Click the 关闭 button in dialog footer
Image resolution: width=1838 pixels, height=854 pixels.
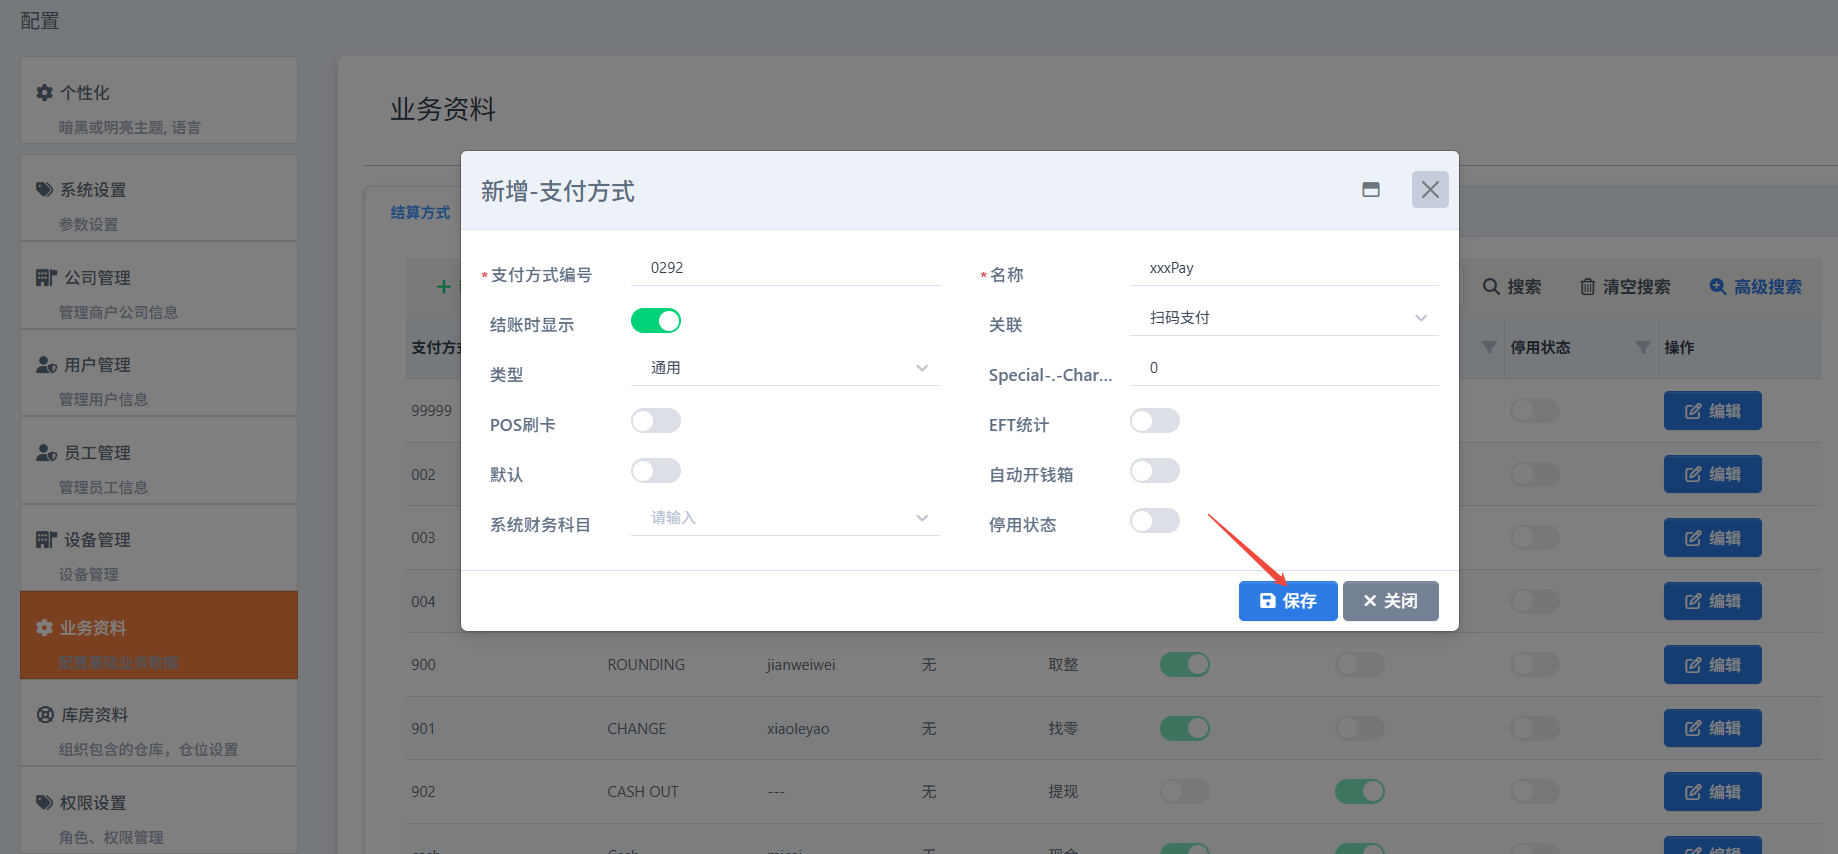pos(1390,601)
